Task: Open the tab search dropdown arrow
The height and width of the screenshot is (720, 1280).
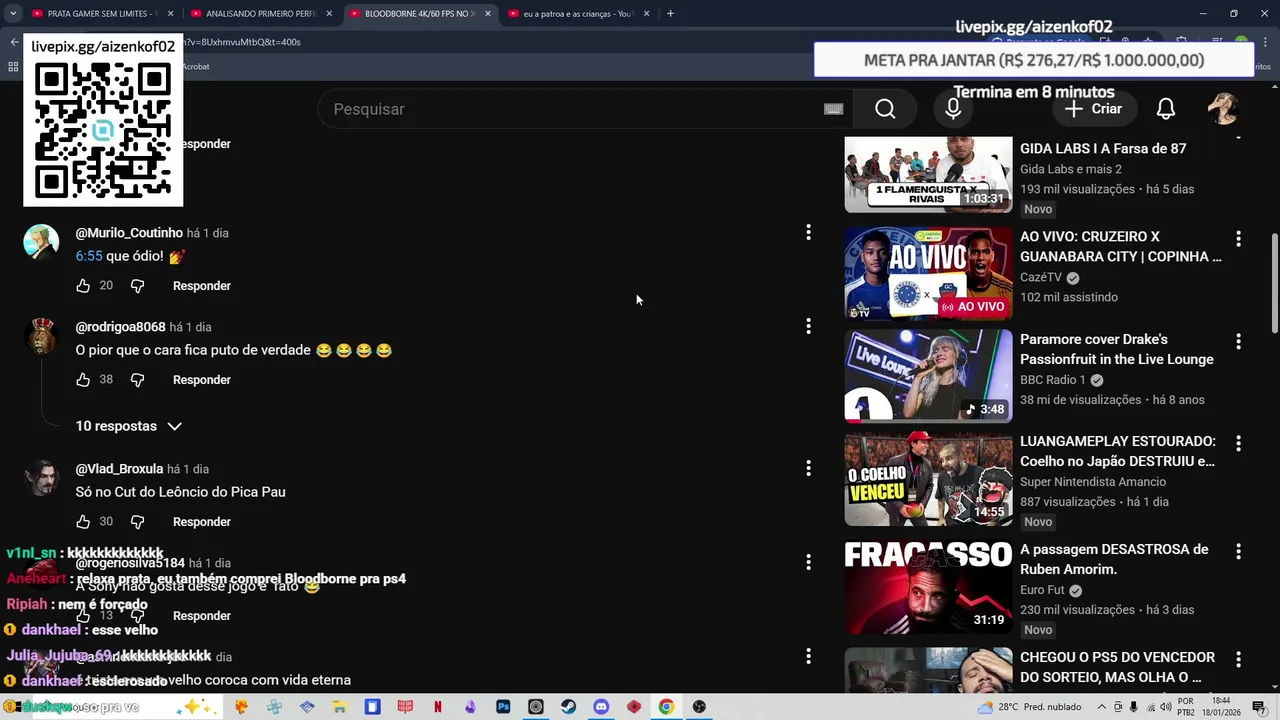Action: (x=13, y=14)
